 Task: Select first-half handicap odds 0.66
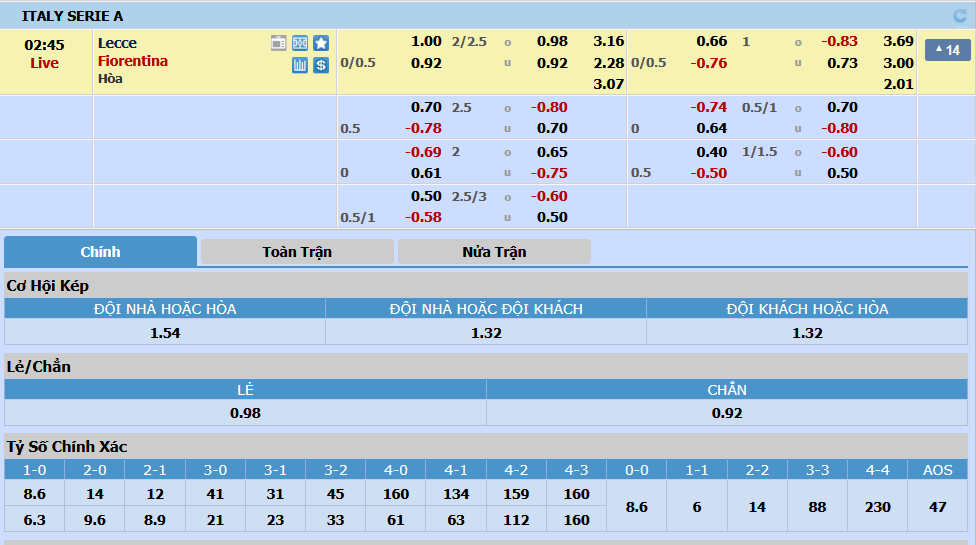711,42
